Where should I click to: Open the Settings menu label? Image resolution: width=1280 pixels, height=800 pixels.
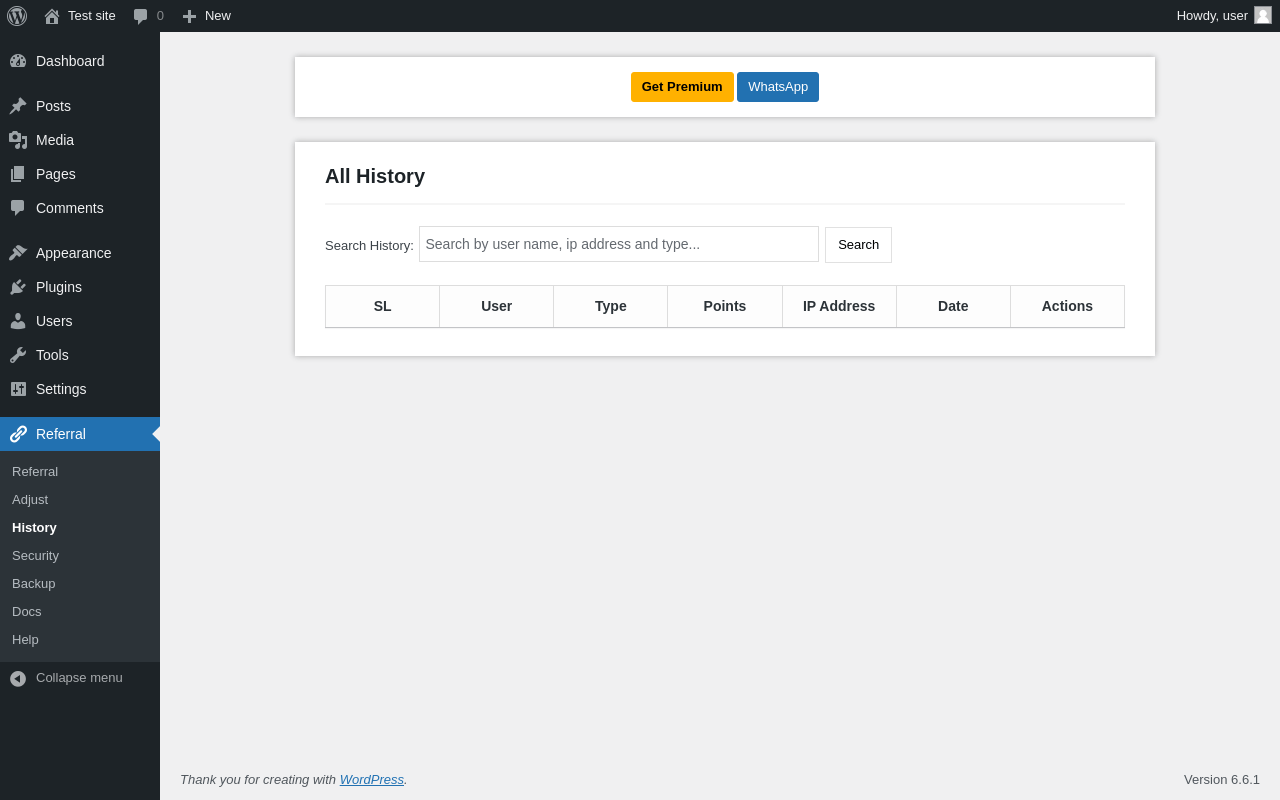[61, 389]
